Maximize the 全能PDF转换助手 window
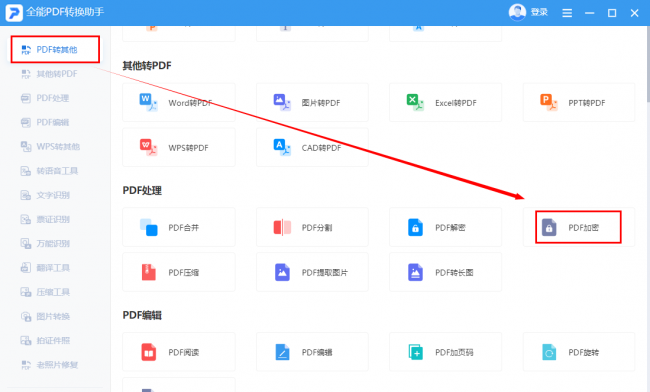This screenshot has width=650, height=392. [x=612, y=13]
